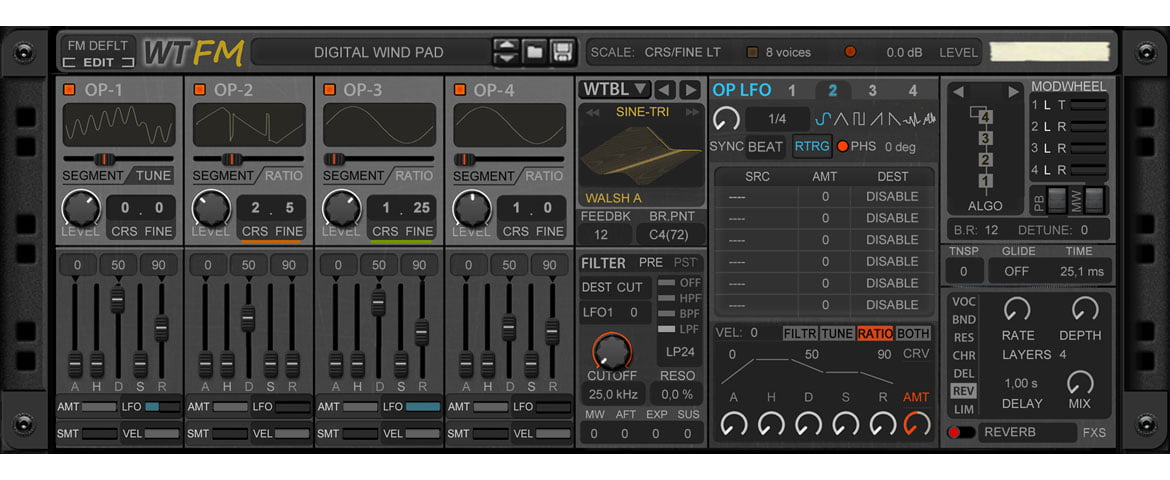
Task: Rewind the SINE-TRI wavetable bank with double-left arrows
Action: click(592, 112)
